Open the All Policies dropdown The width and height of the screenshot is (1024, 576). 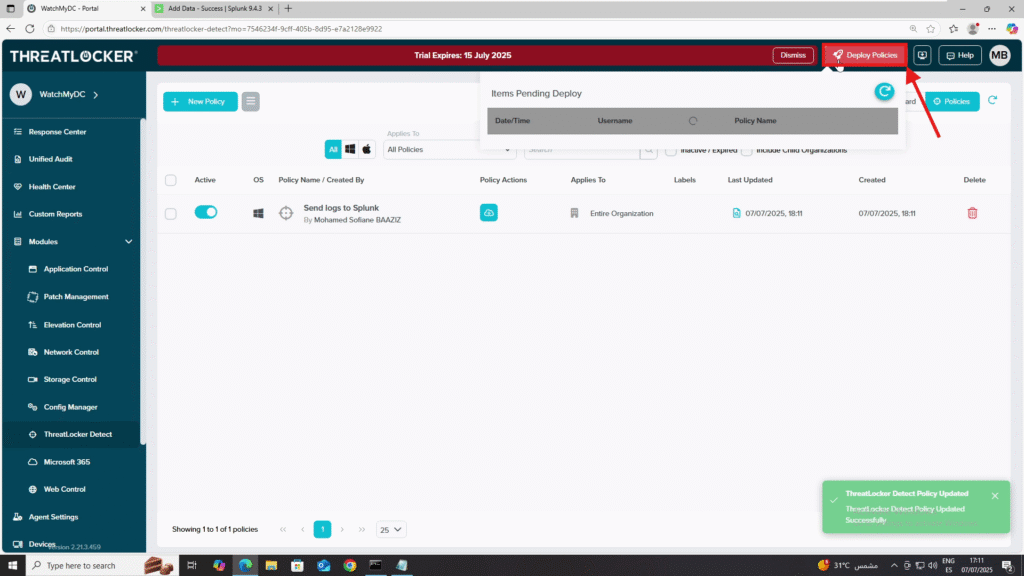(449, 150)
